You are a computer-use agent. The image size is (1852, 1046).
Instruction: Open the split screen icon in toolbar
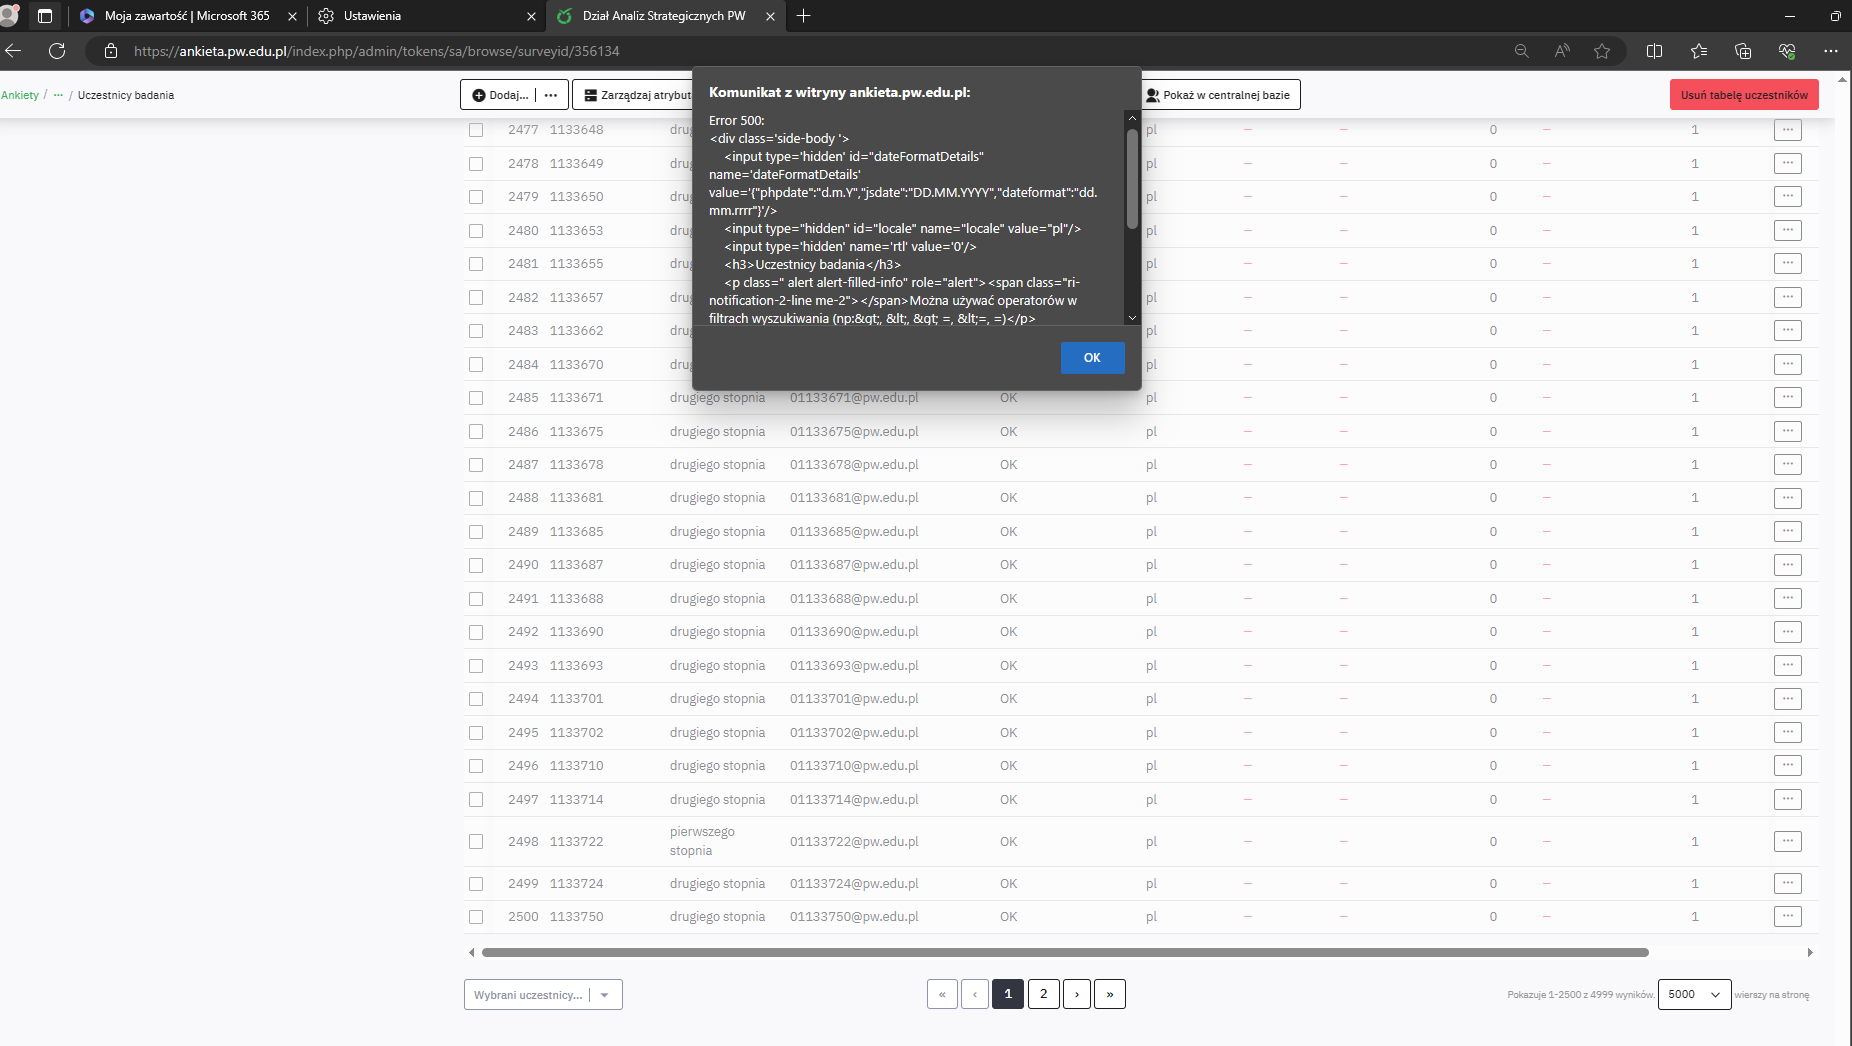tap(1654, 51)
